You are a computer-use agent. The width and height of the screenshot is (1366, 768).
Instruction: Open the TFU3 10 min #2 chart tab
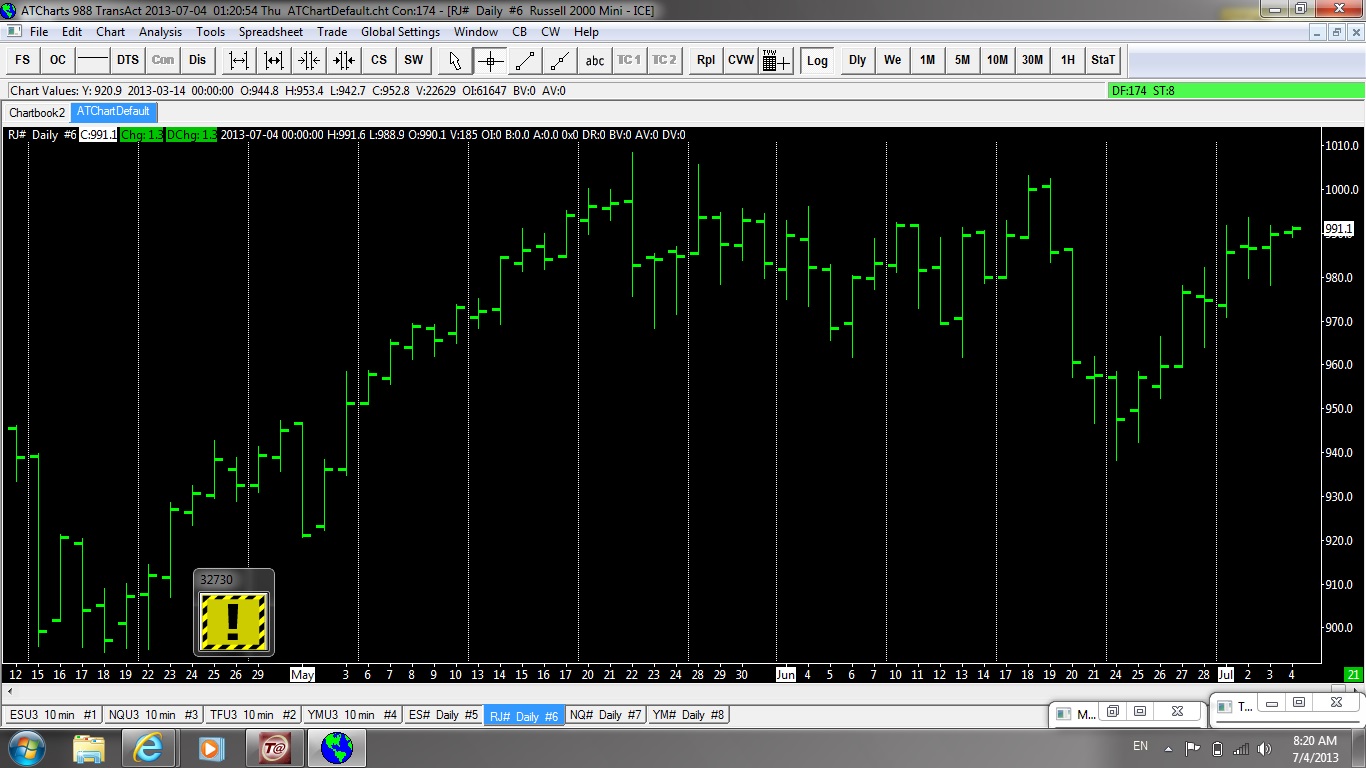pos(254,715)
